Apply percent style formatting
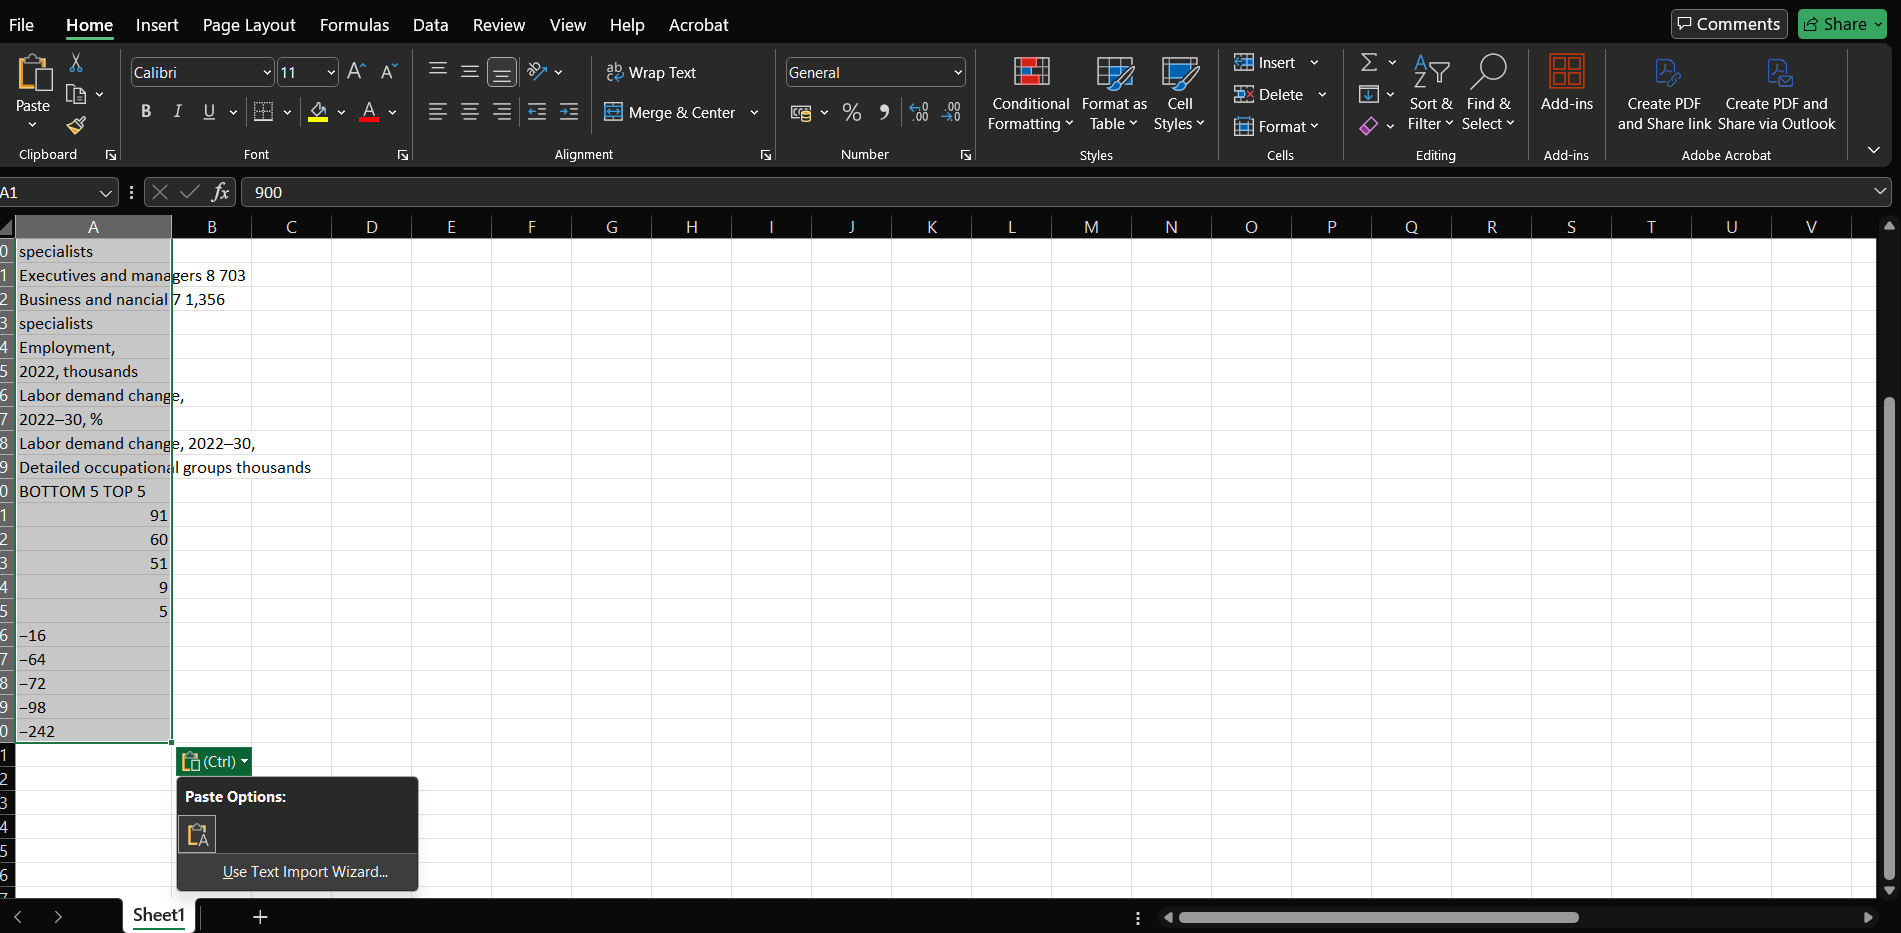Viewport: 1901px width, 933px height. [x=851, y=112]
